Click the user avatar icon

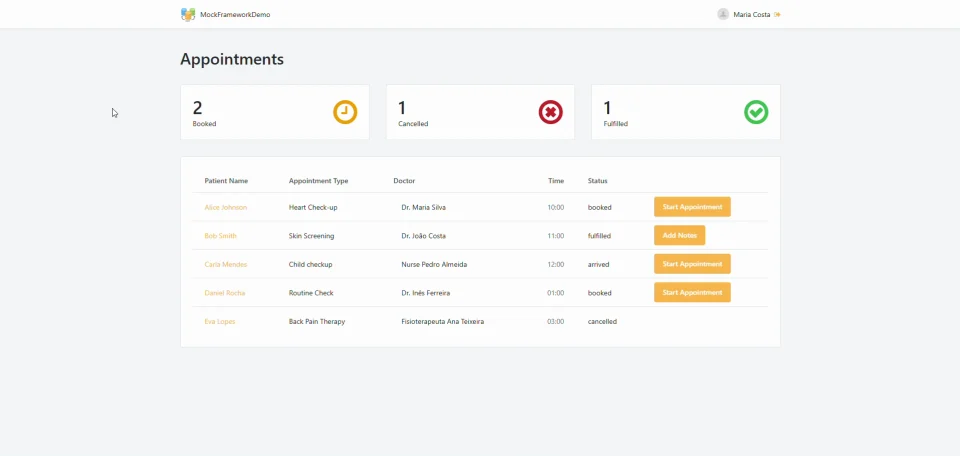point(723,14)
